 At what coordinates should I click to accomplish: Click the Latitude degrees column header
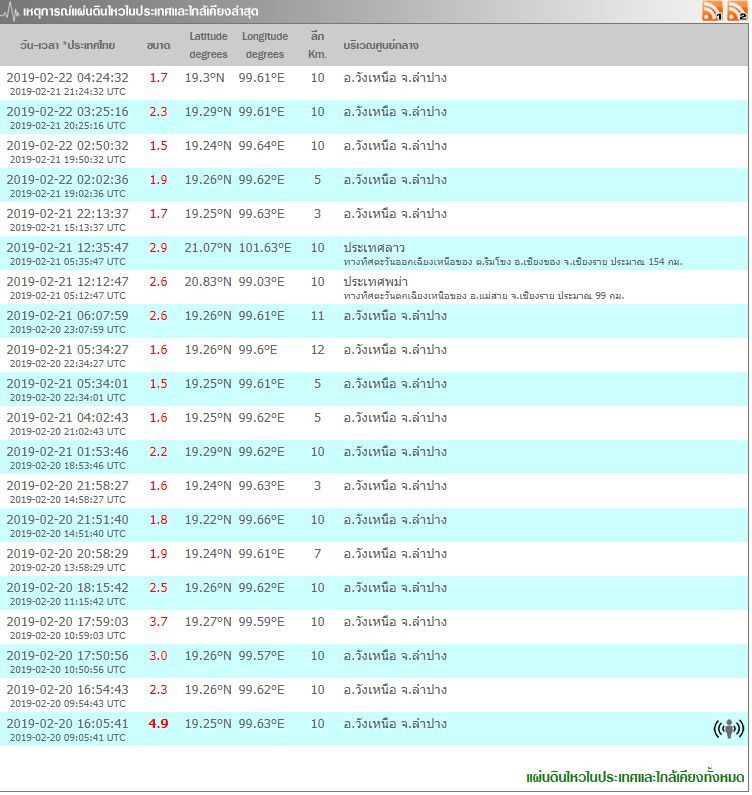pyautogui.click(x=208, y=45)
